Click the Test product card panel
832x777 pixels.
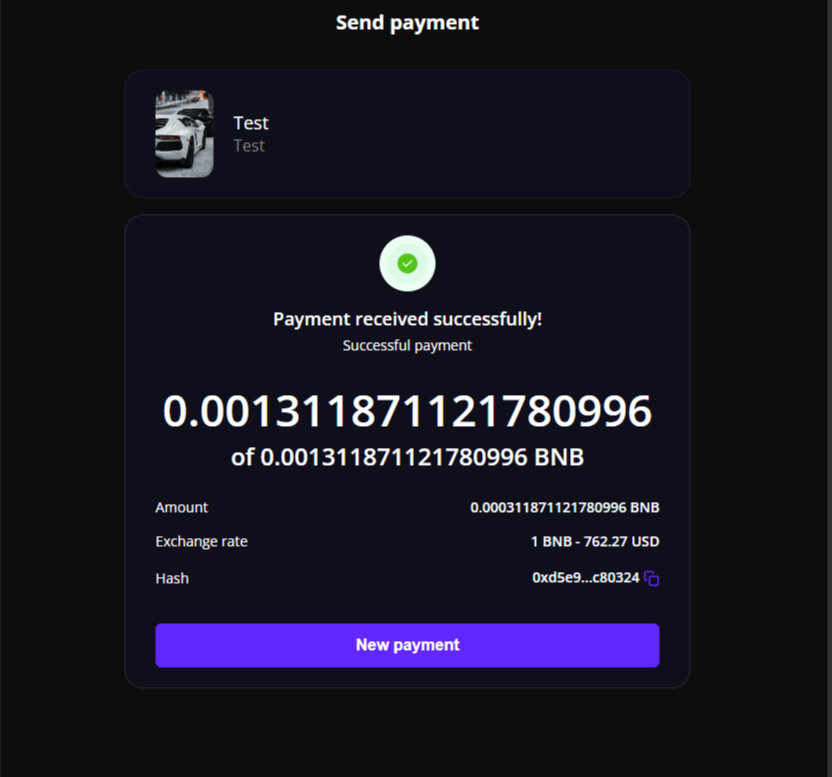(407, 134)
